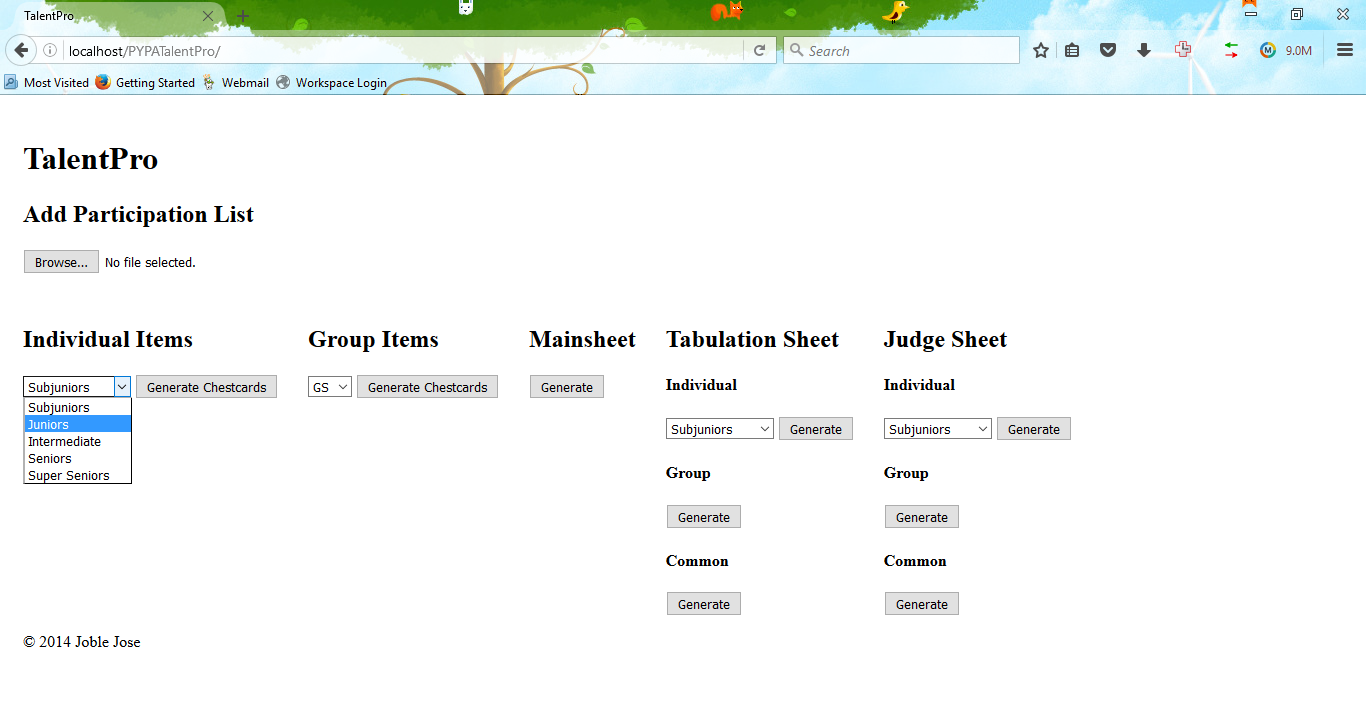
Task: Save the page to Pocket
Action: tap(1107, 50)
